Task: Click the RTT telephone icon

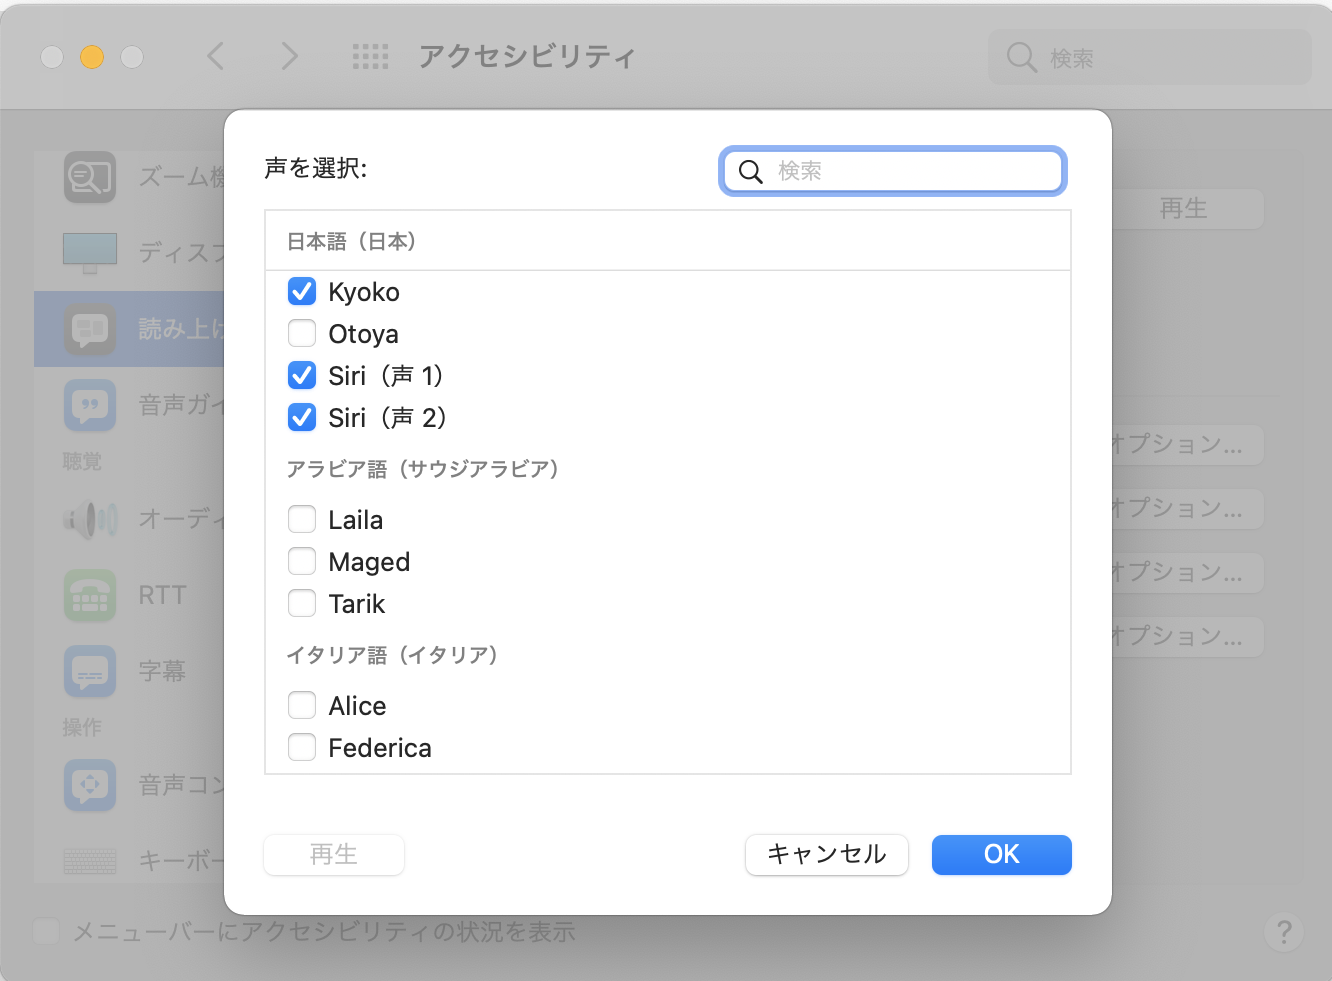Action: coord(90,595)
